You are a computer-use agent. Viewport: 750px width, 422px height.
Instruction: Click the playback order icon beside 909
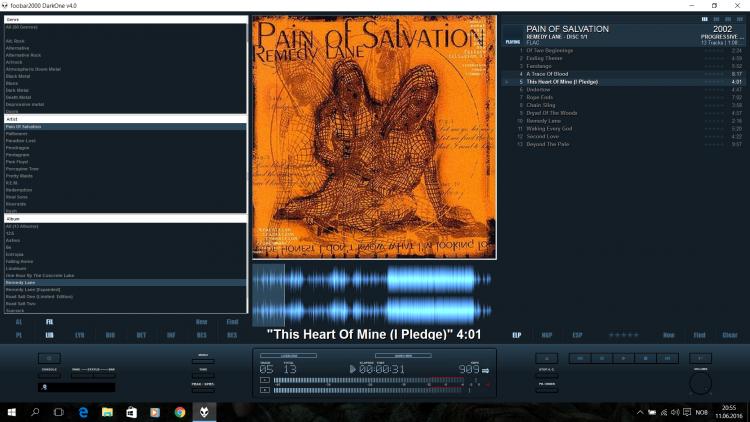click(485, 371)
